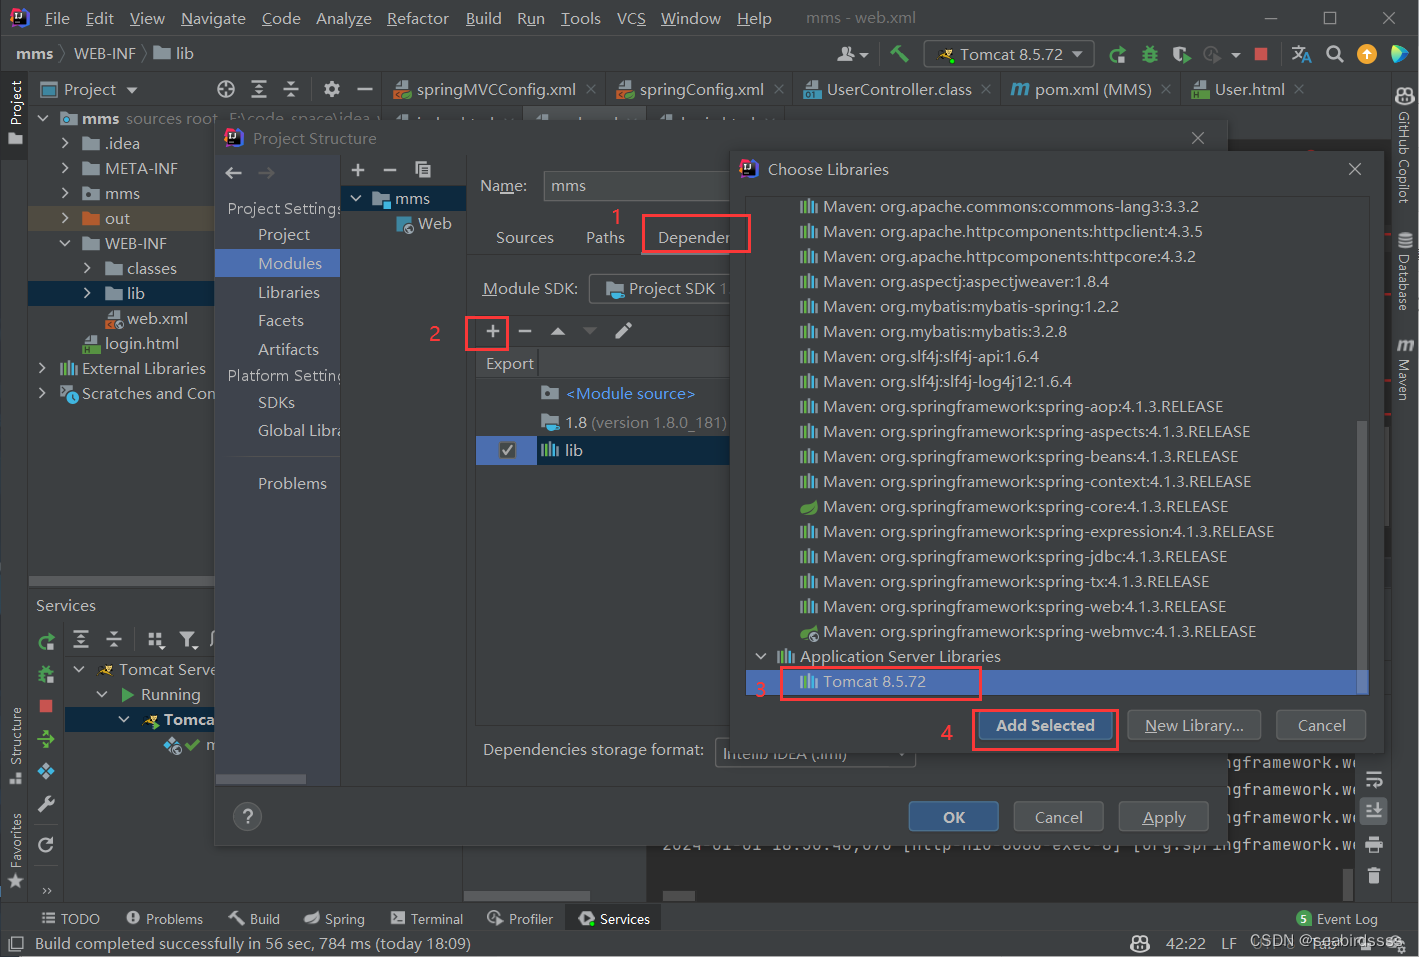Viewport: 1419px width, 957px height.
Task: Click the Select Opened File target icon
Action: coord(226,89)
